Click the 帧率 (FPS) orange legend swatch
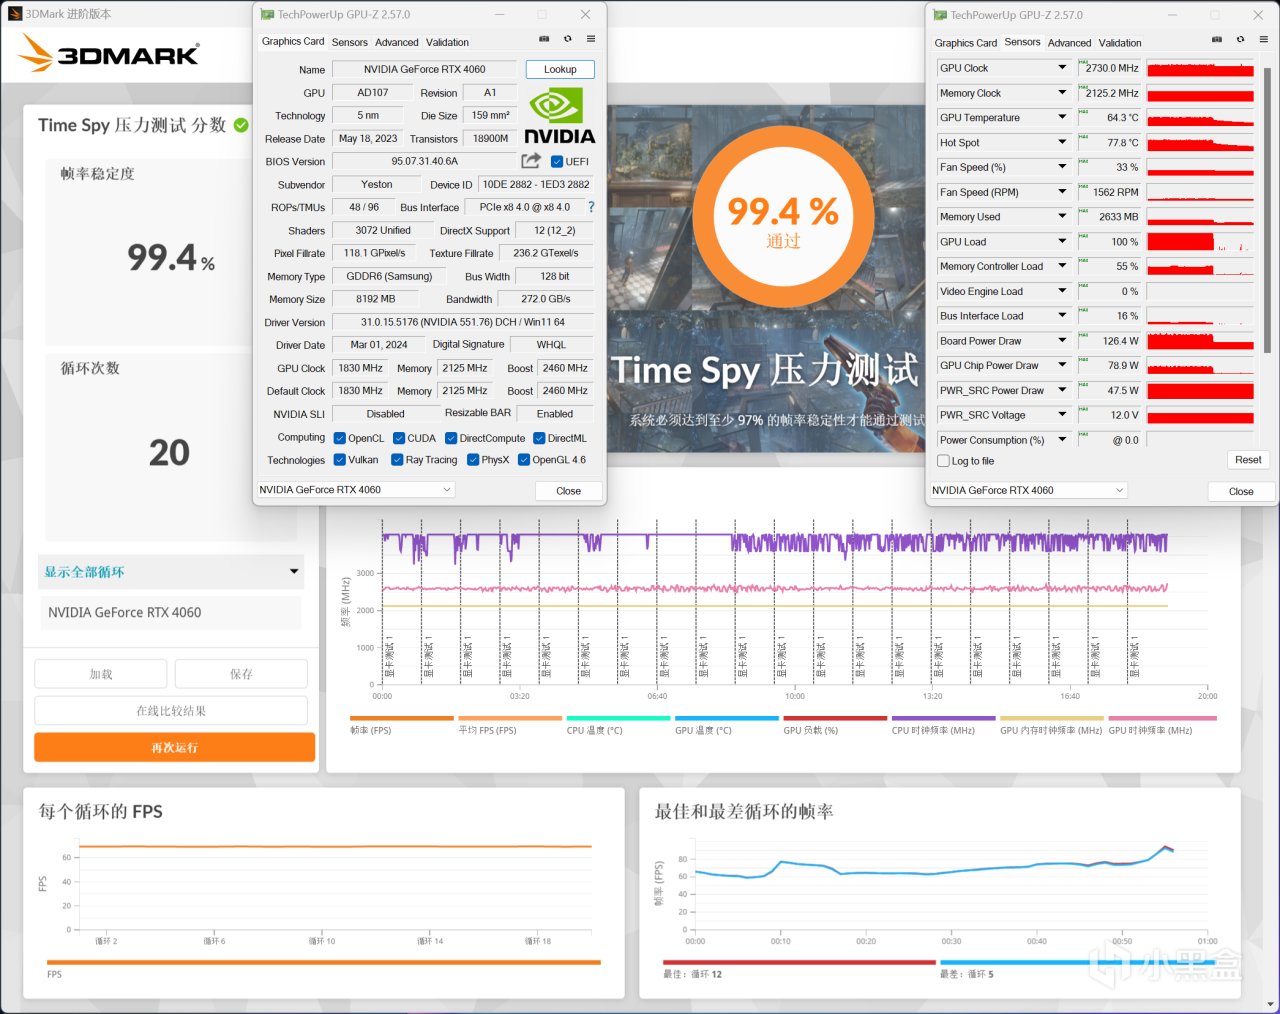Viewport: 1280px width, 1014px height. click(x=402, y=718)
